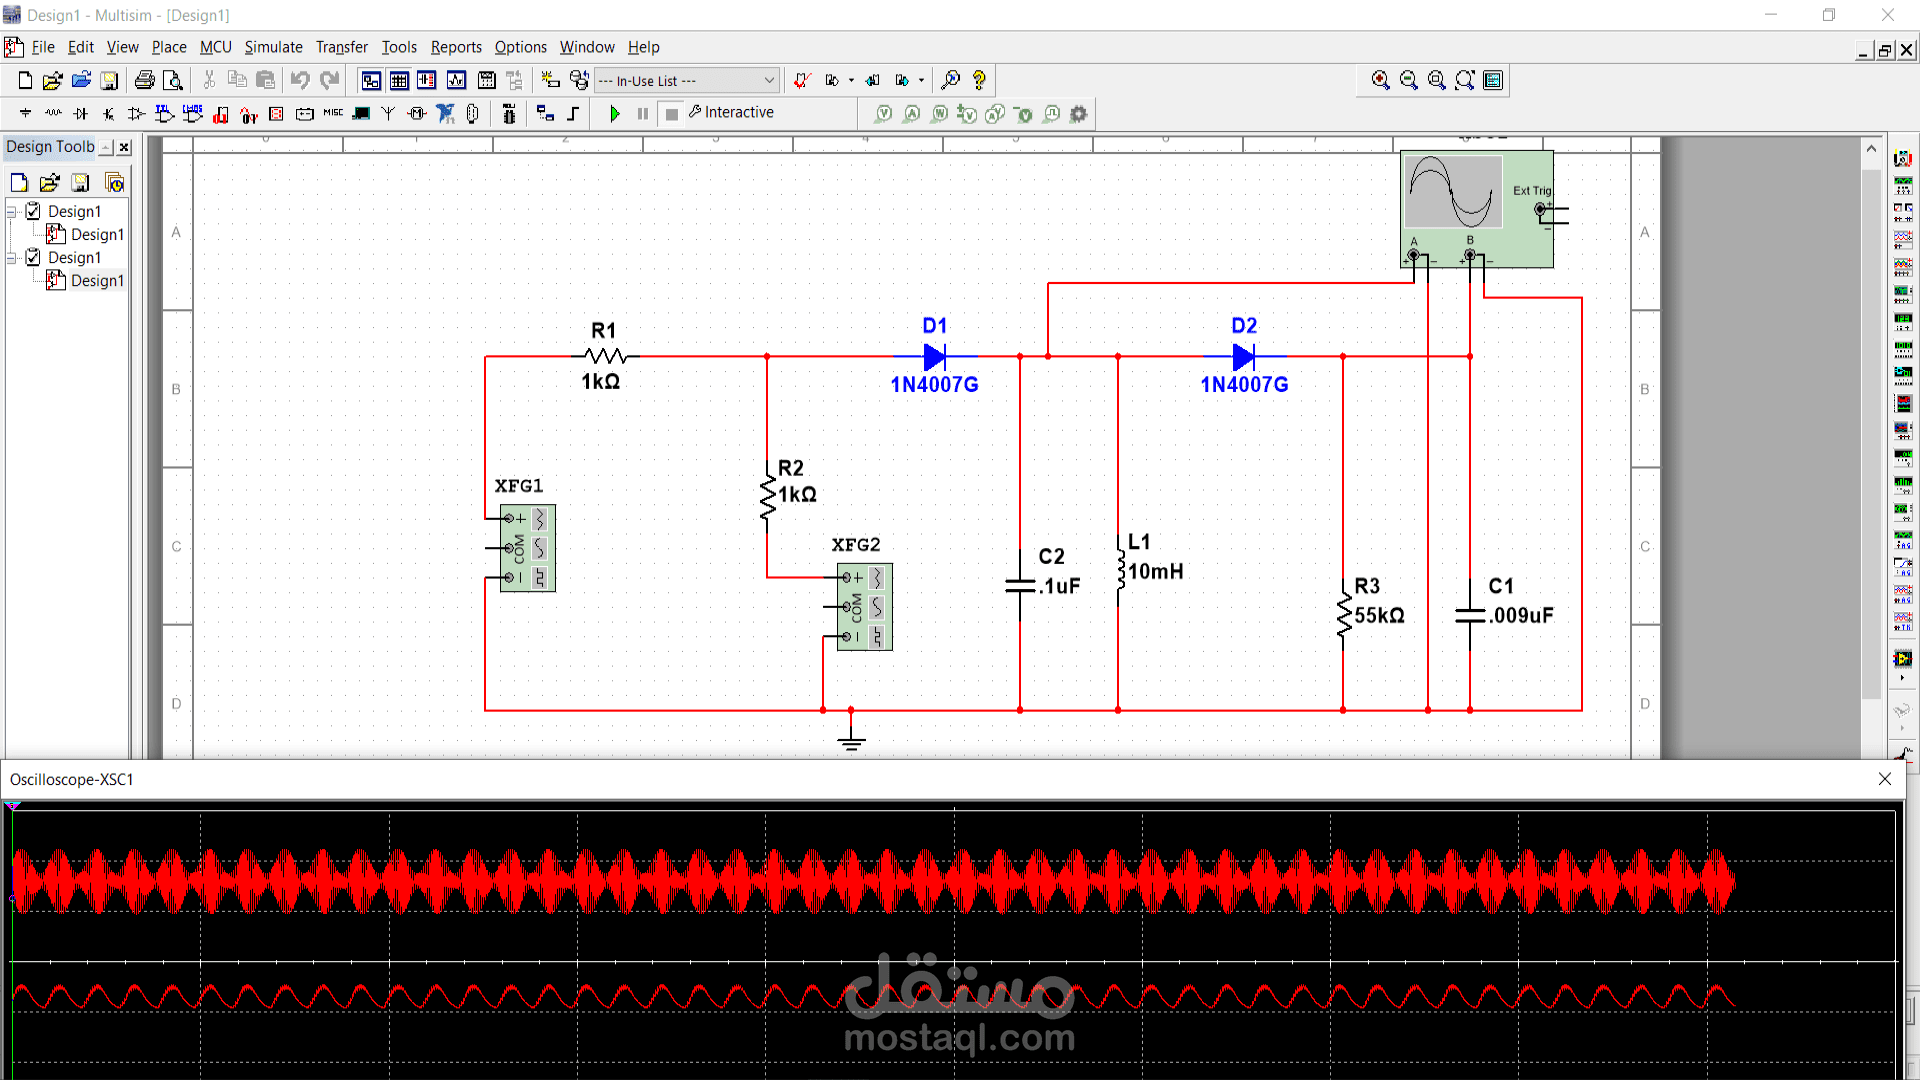
Task: Select function generator XFG1 on schematic
Action: point(528,548)
